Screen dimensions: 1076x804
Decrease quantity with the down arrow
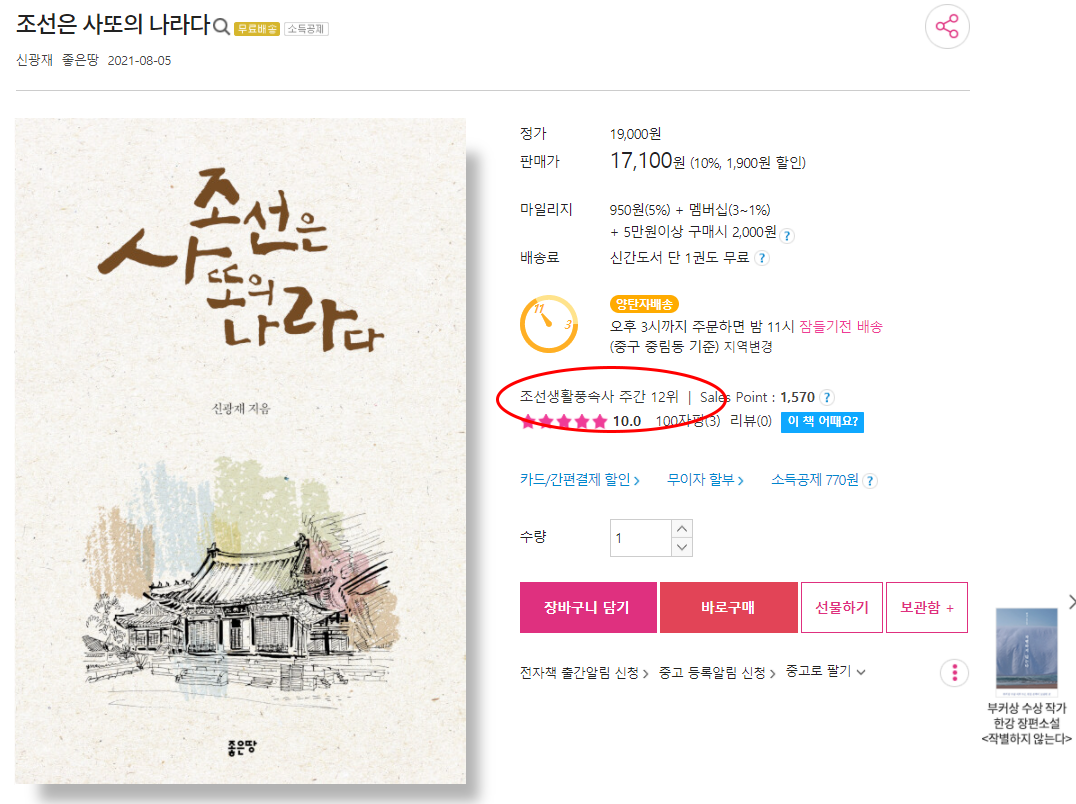[x=681, y=547]
